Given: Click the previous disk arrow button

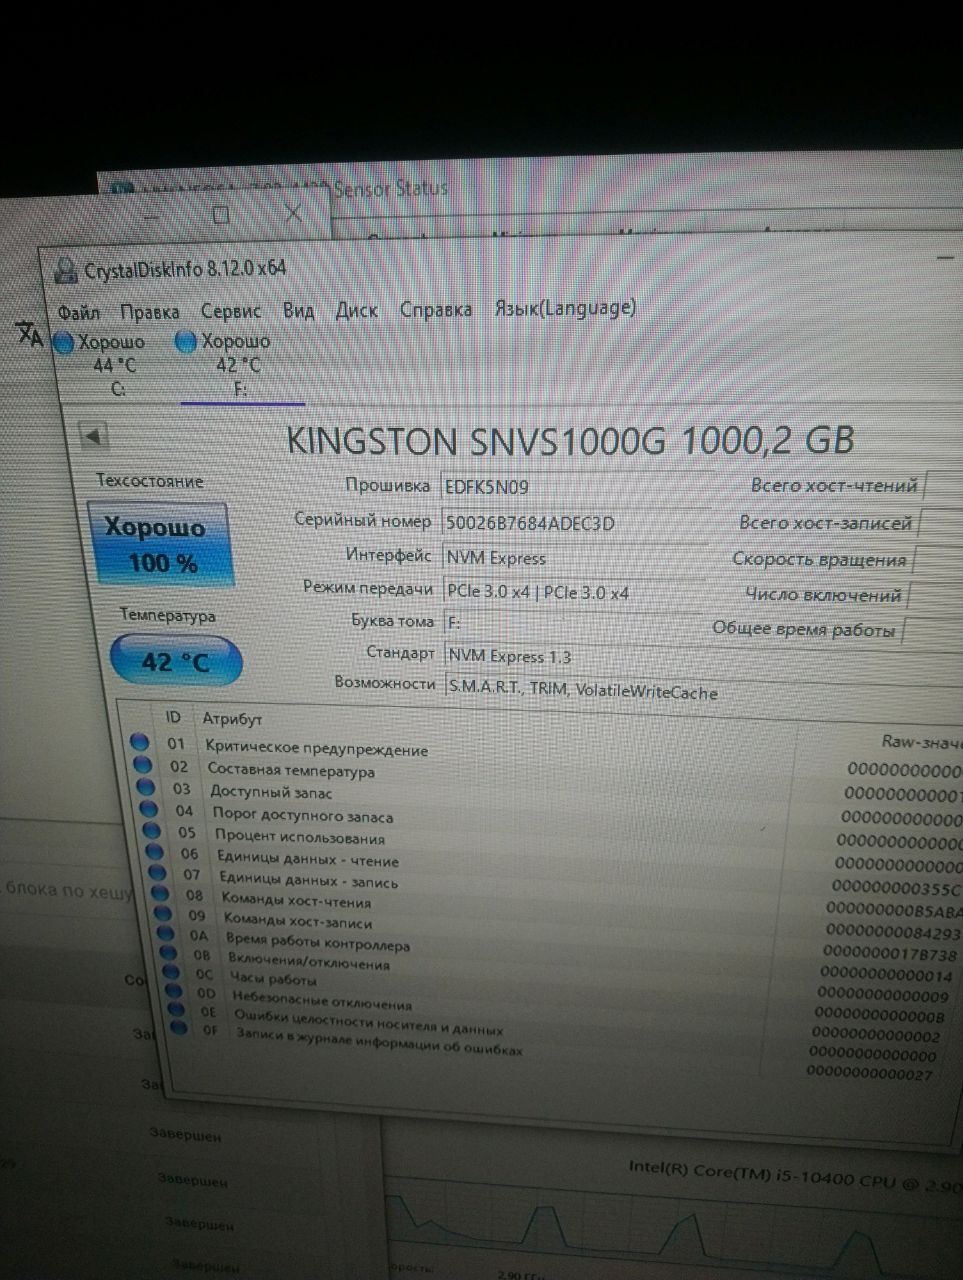Looking at the screenshot, I should 93,436.
